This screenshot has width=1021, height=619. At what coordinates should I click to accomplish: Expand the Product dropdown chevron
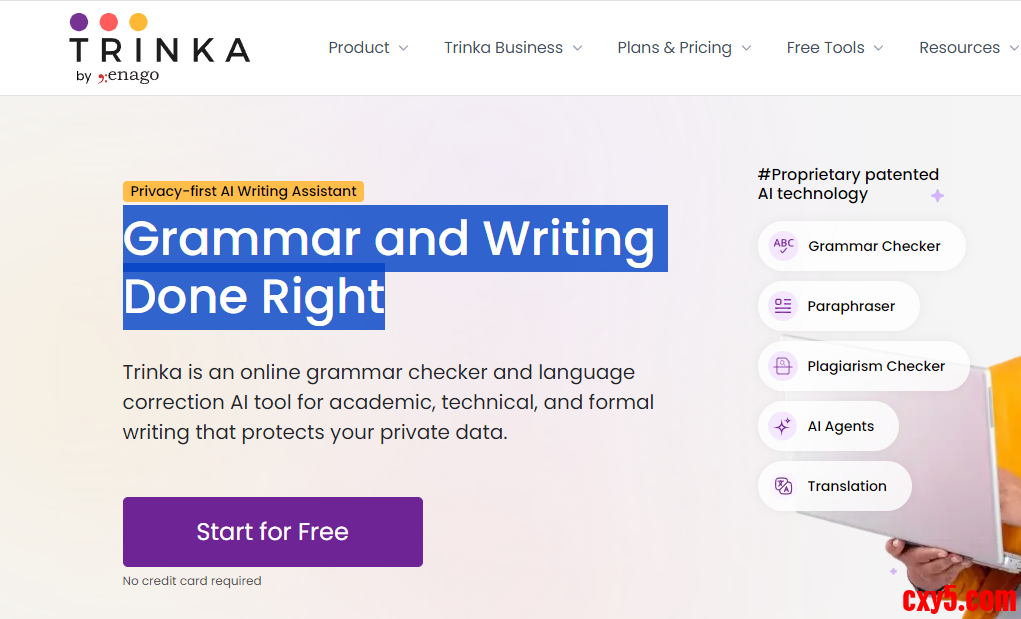pyautogui.click(x=403, y=48)
